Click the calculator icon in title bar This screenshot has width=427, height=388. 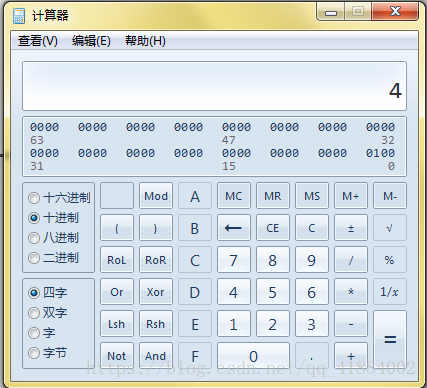point(19,16)
